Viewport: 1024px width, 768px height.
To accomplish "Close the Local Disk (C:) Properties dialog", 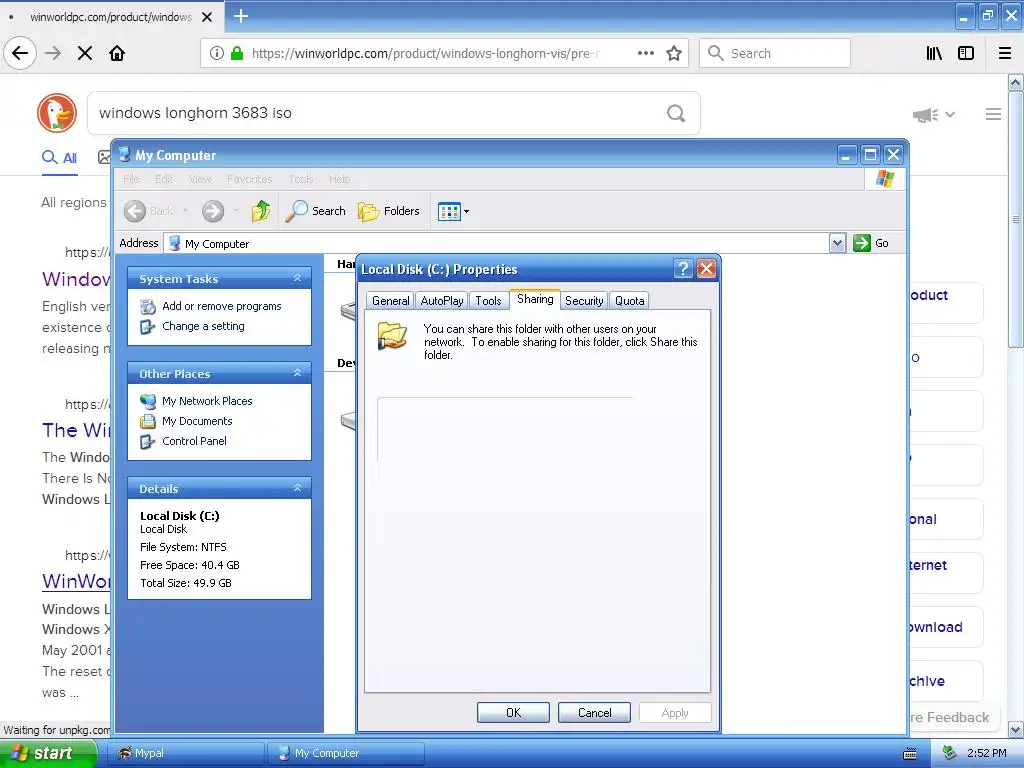I will click(x=706, y=268).
